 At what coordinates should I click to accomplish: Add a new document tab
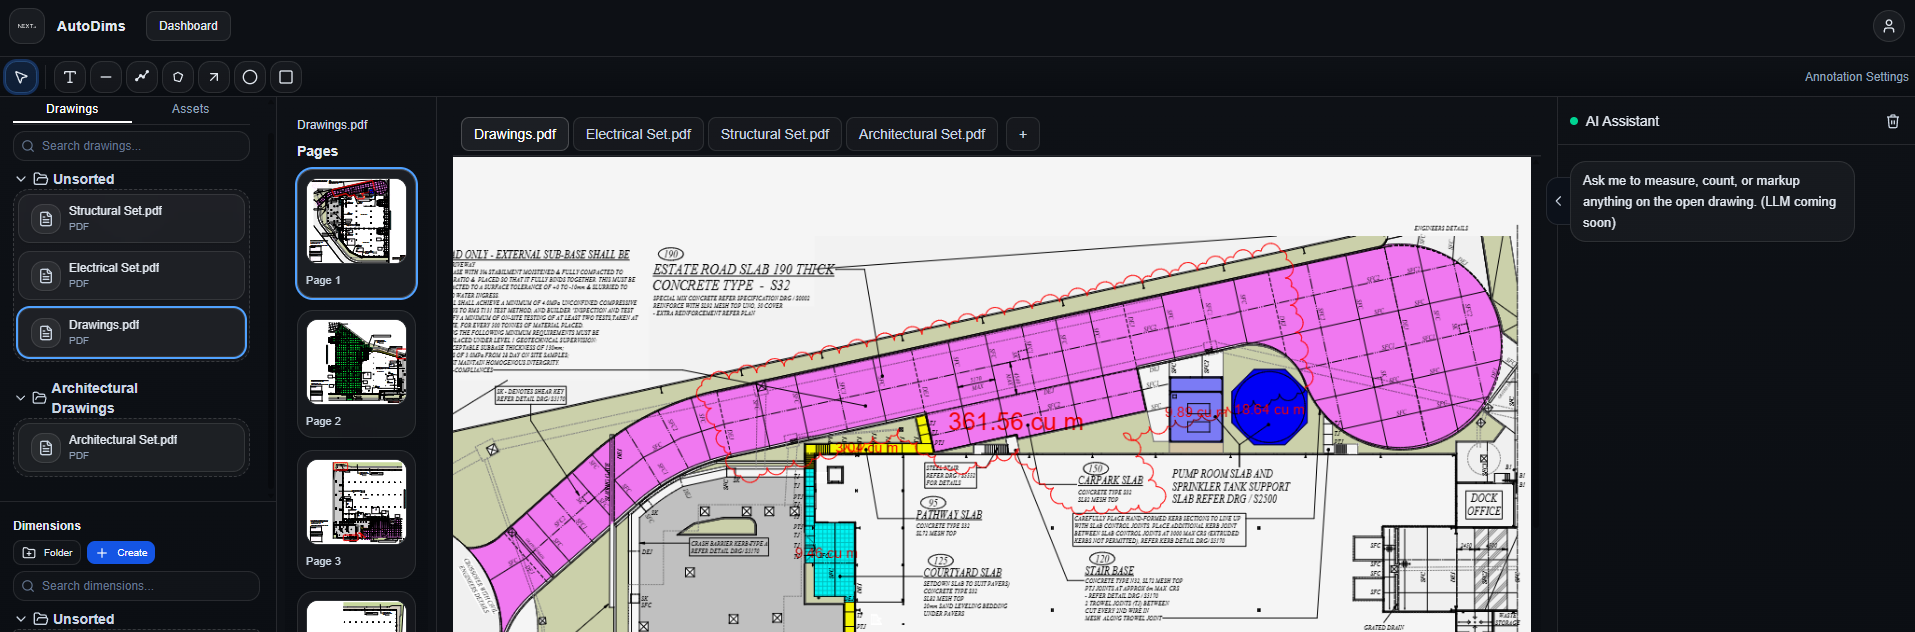pos(1022,134)
